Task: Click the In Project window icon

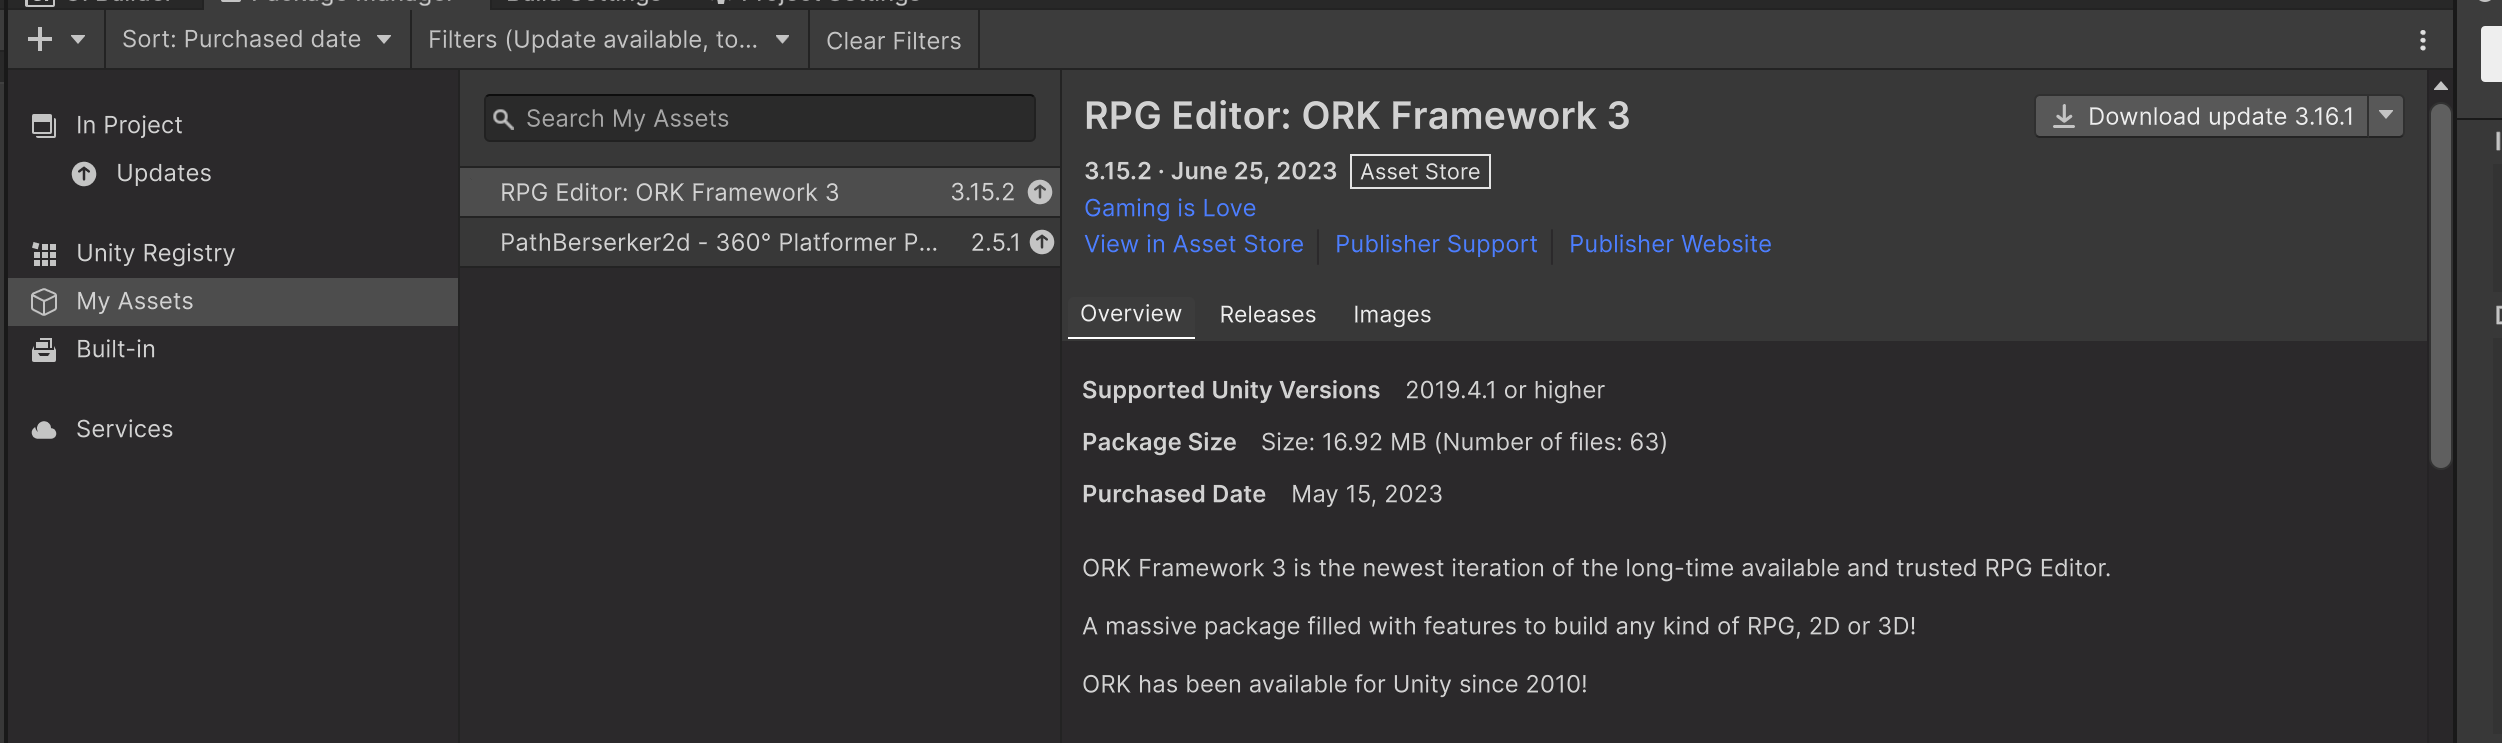Action: [43, 125]
